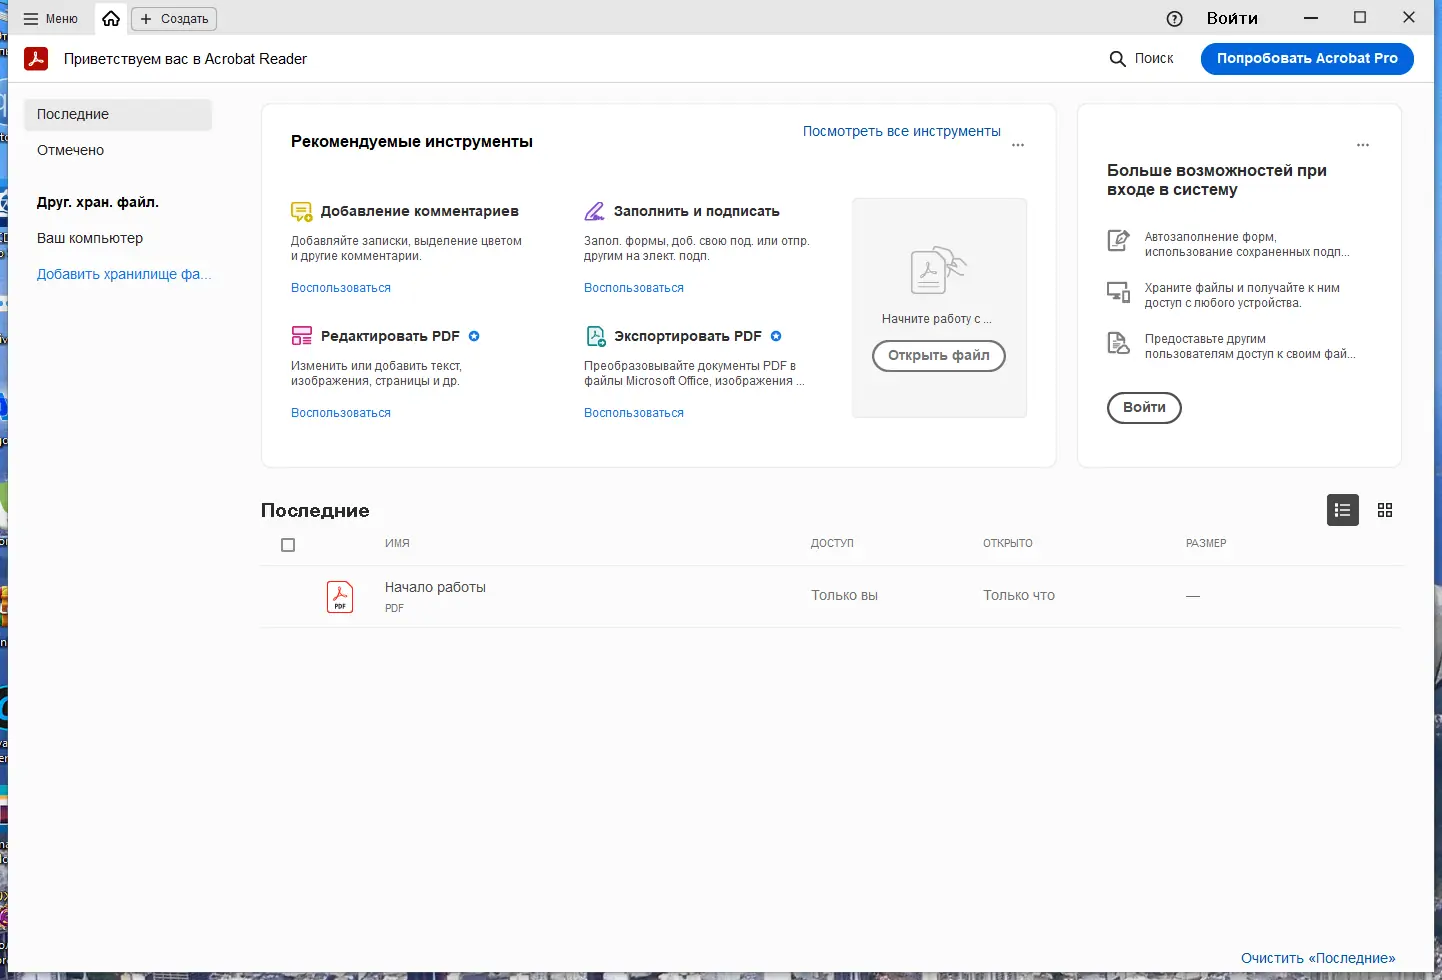Click Только вы access cell
The height and width of the screenshot is (980, 1442).
[x=844, y=595]
